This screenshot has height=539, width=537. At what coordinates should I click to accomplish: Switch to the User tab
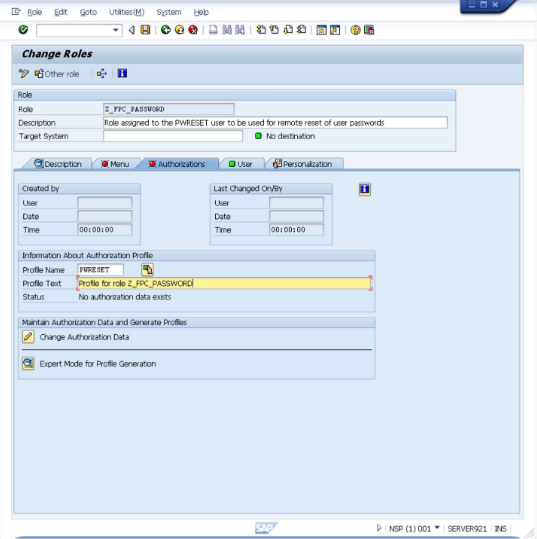241,164
